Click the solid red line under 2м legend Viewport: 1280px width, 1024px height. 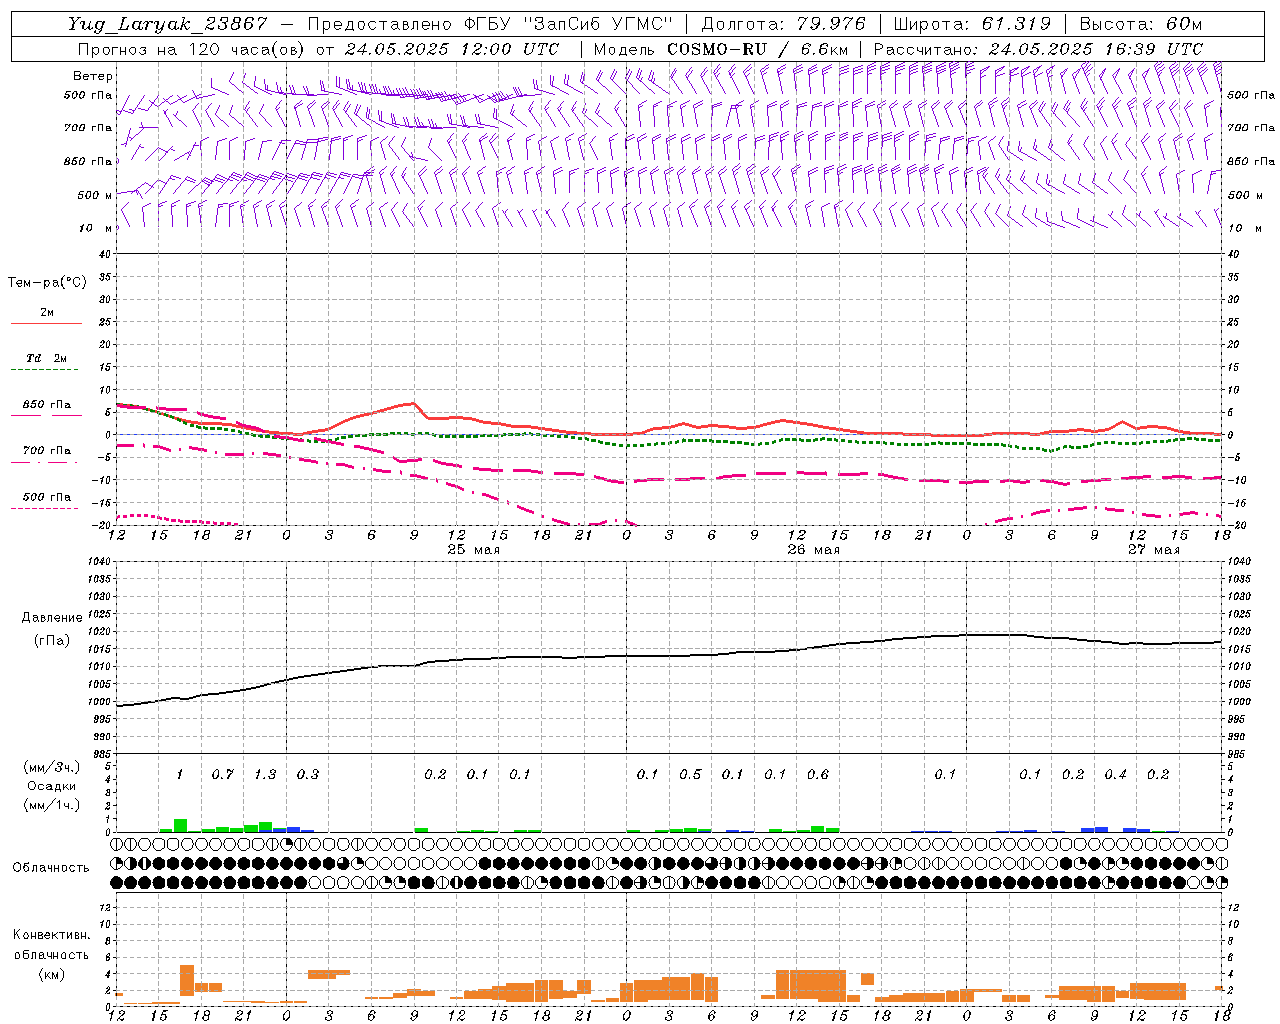(46, 323)
